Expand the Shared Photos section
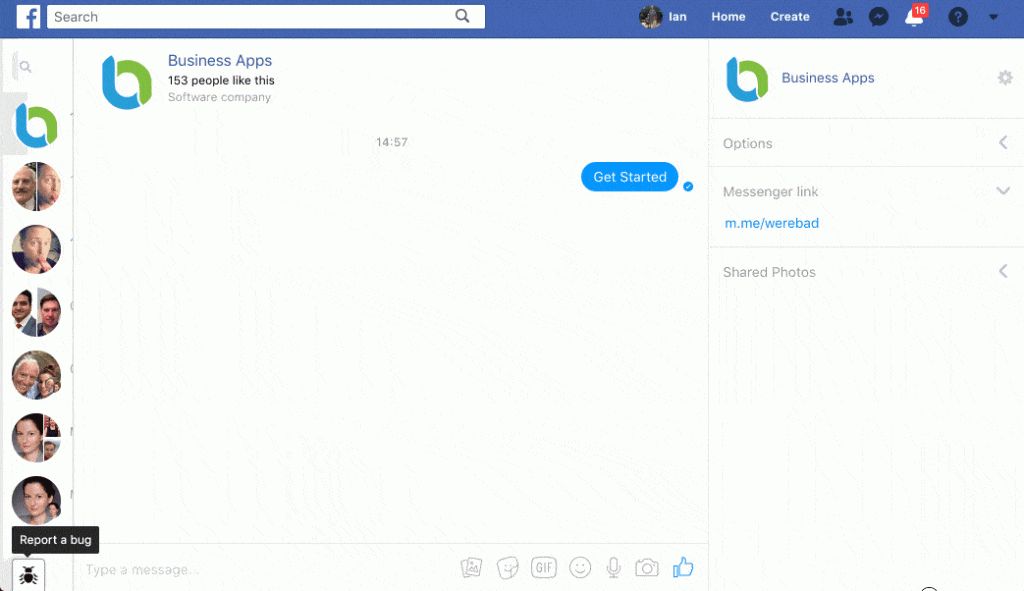 (x=867, y=272)
